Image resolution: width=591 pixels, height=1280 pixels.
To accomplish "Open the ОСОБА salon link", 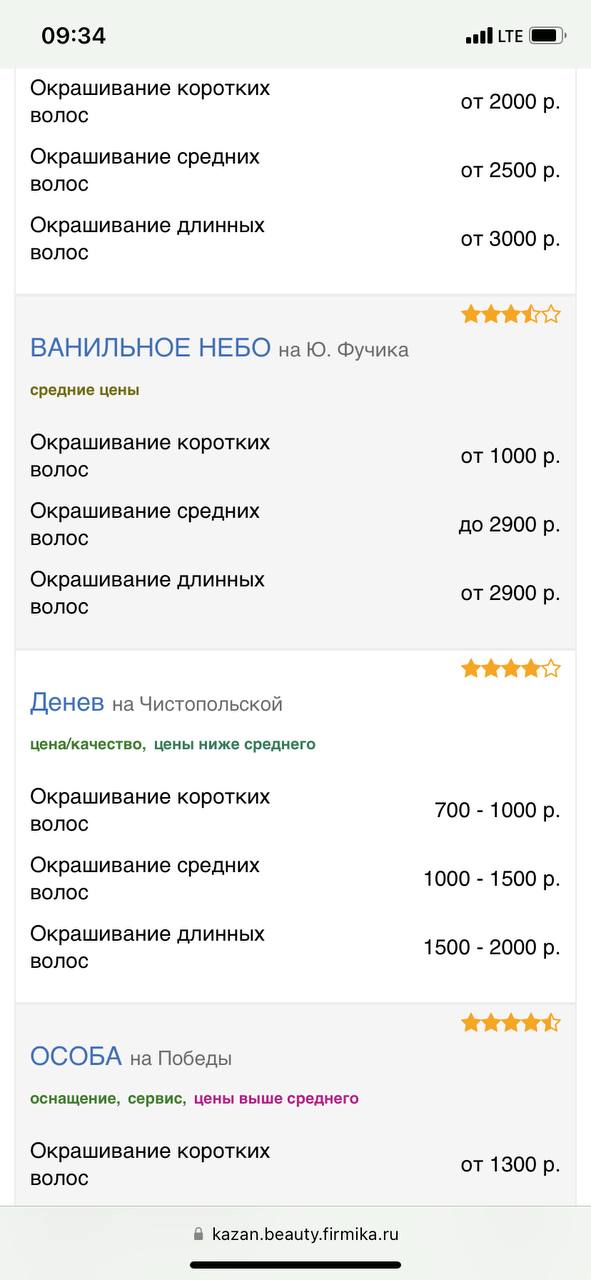I will tap(76, 1056).
